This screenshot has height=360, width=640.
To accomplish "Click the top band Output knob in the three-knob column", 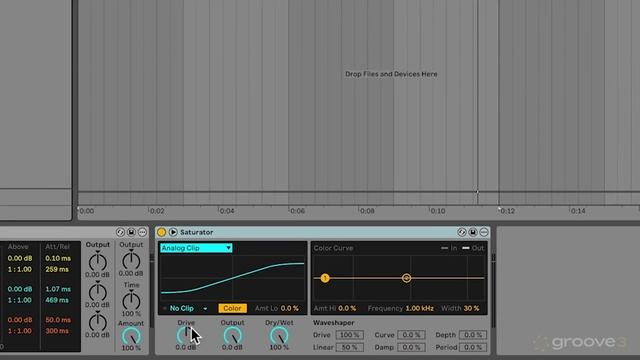I will tap(98, 262).
